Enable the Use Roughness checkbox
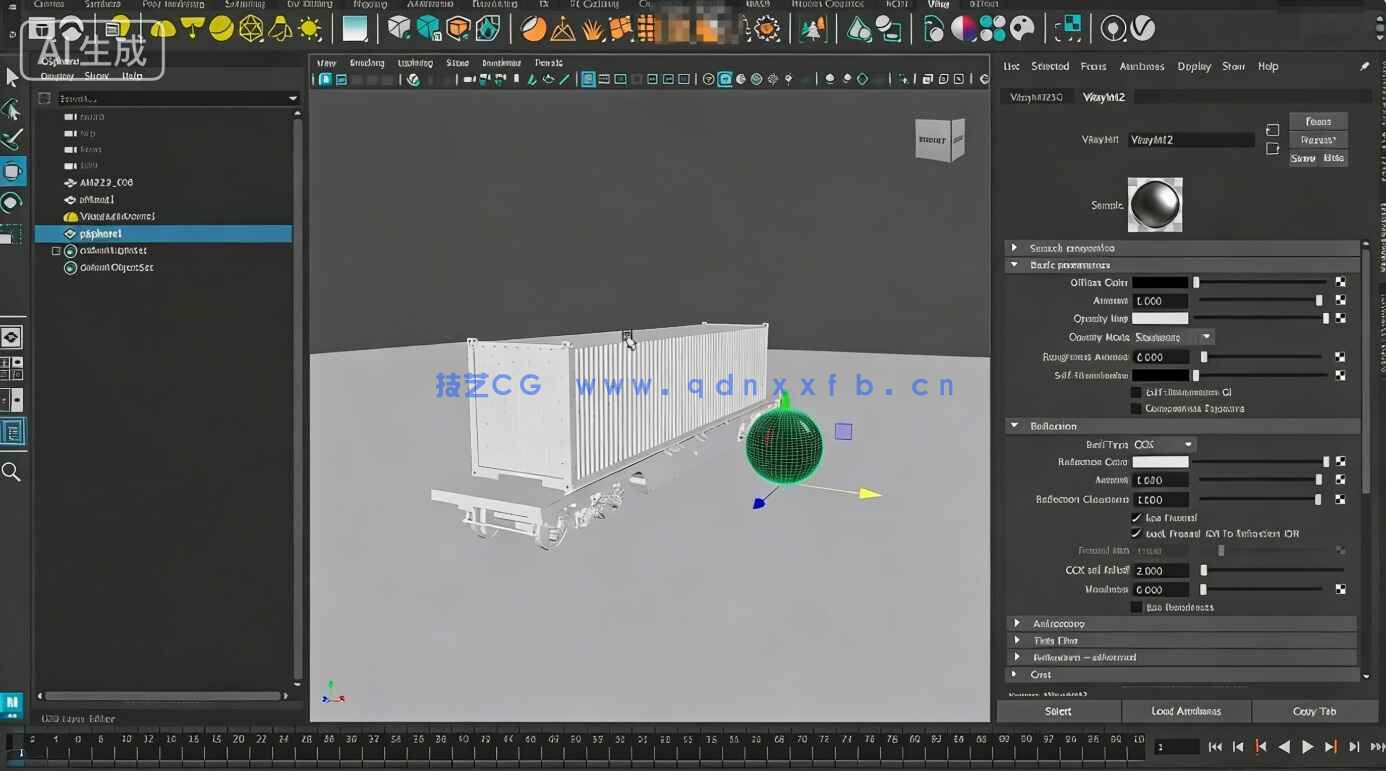 pyautogui.click(x=1136, y=606)
